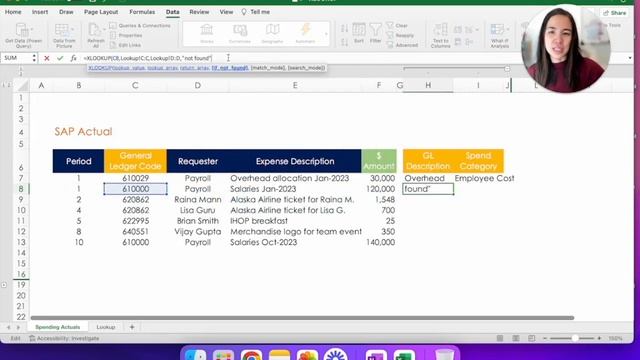
Task: Expand the formula bar chevron
Action: click(x=630, y=58)
